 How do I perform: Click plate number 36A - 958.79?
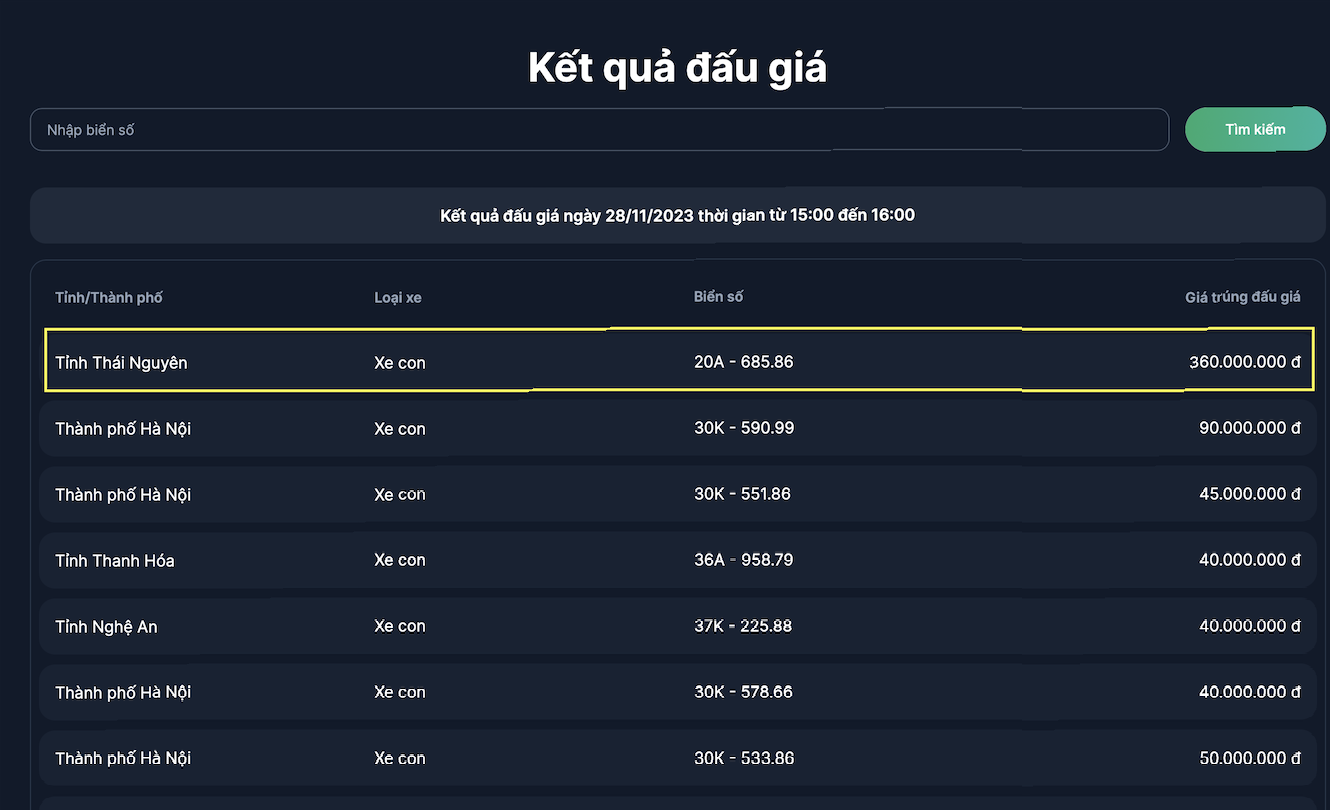(743, 560)
